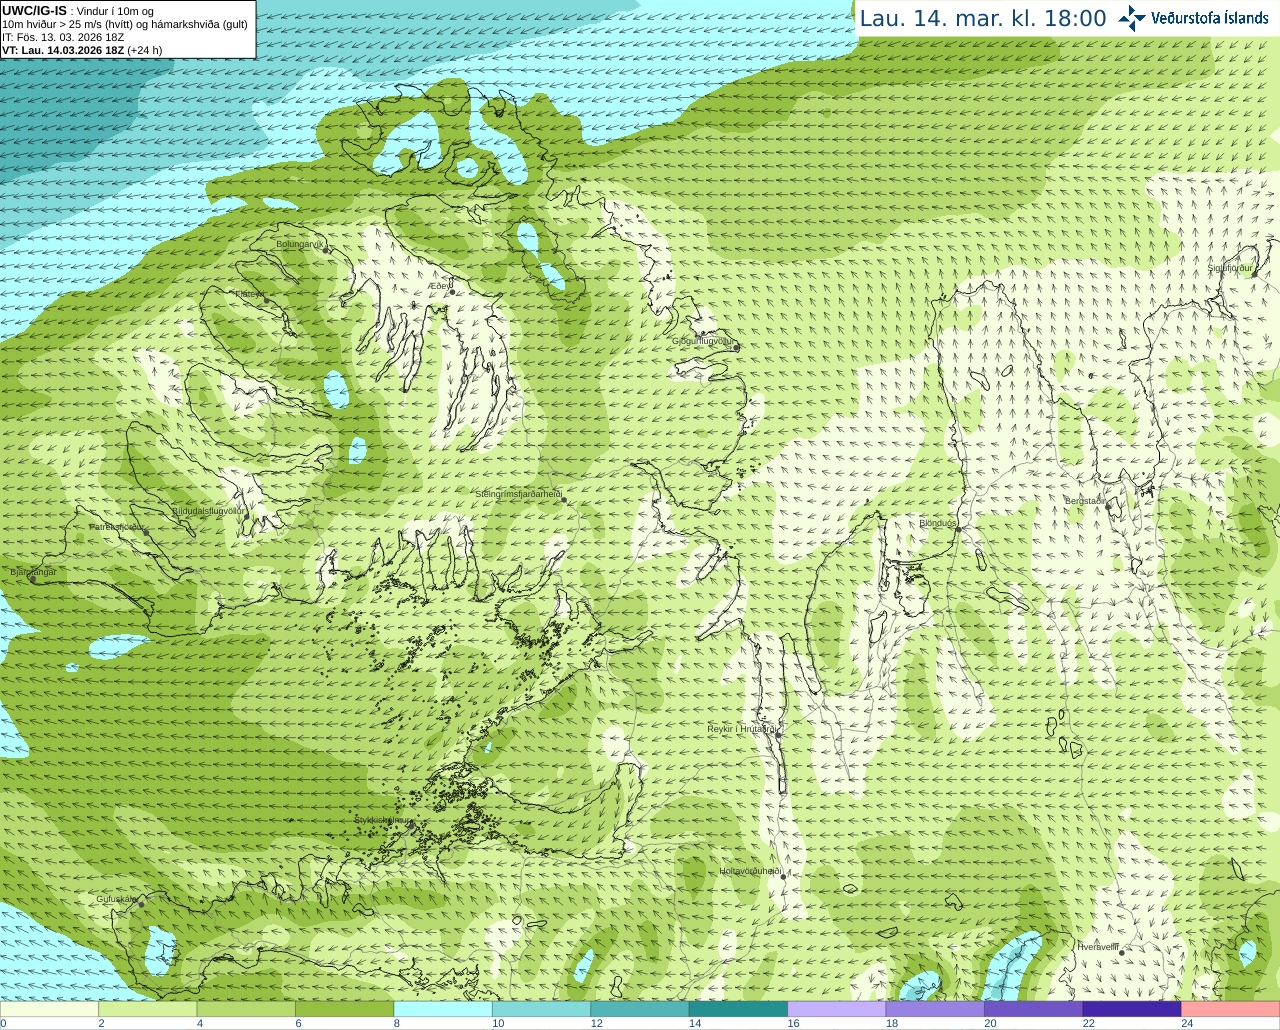Click the Hveravellir station marker
Viewport: 1280px width, 1030px height.
[1122, 952]
